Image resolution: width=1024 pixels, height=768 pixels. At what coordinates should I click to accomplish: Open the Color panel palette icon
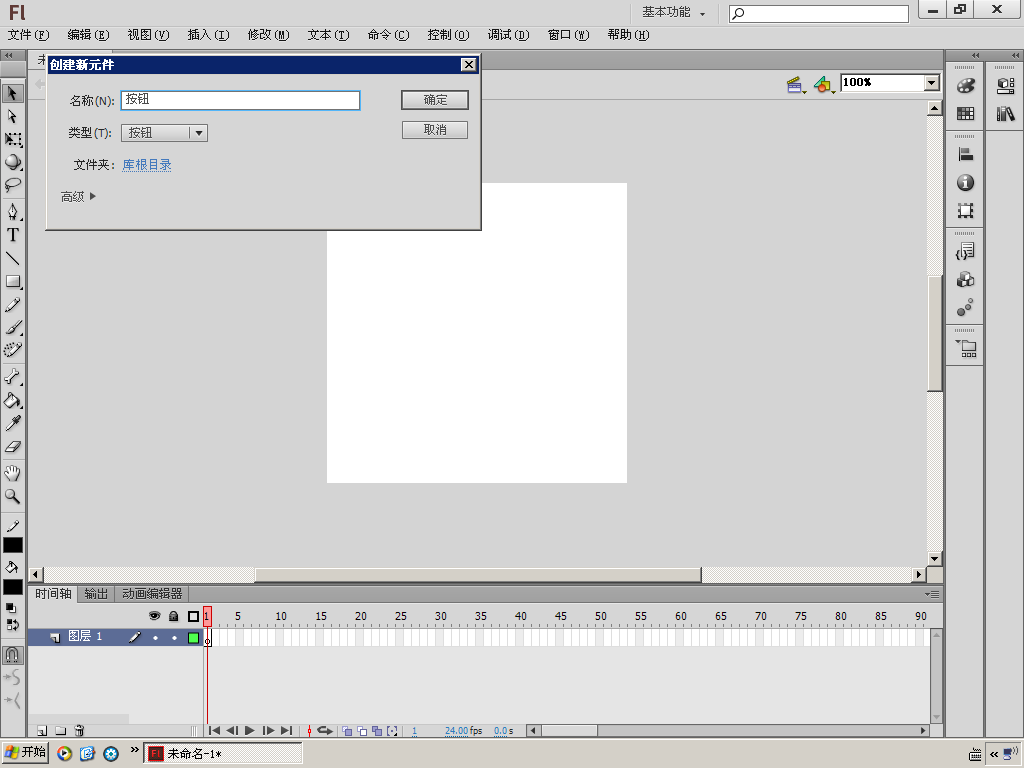point(965,86)
